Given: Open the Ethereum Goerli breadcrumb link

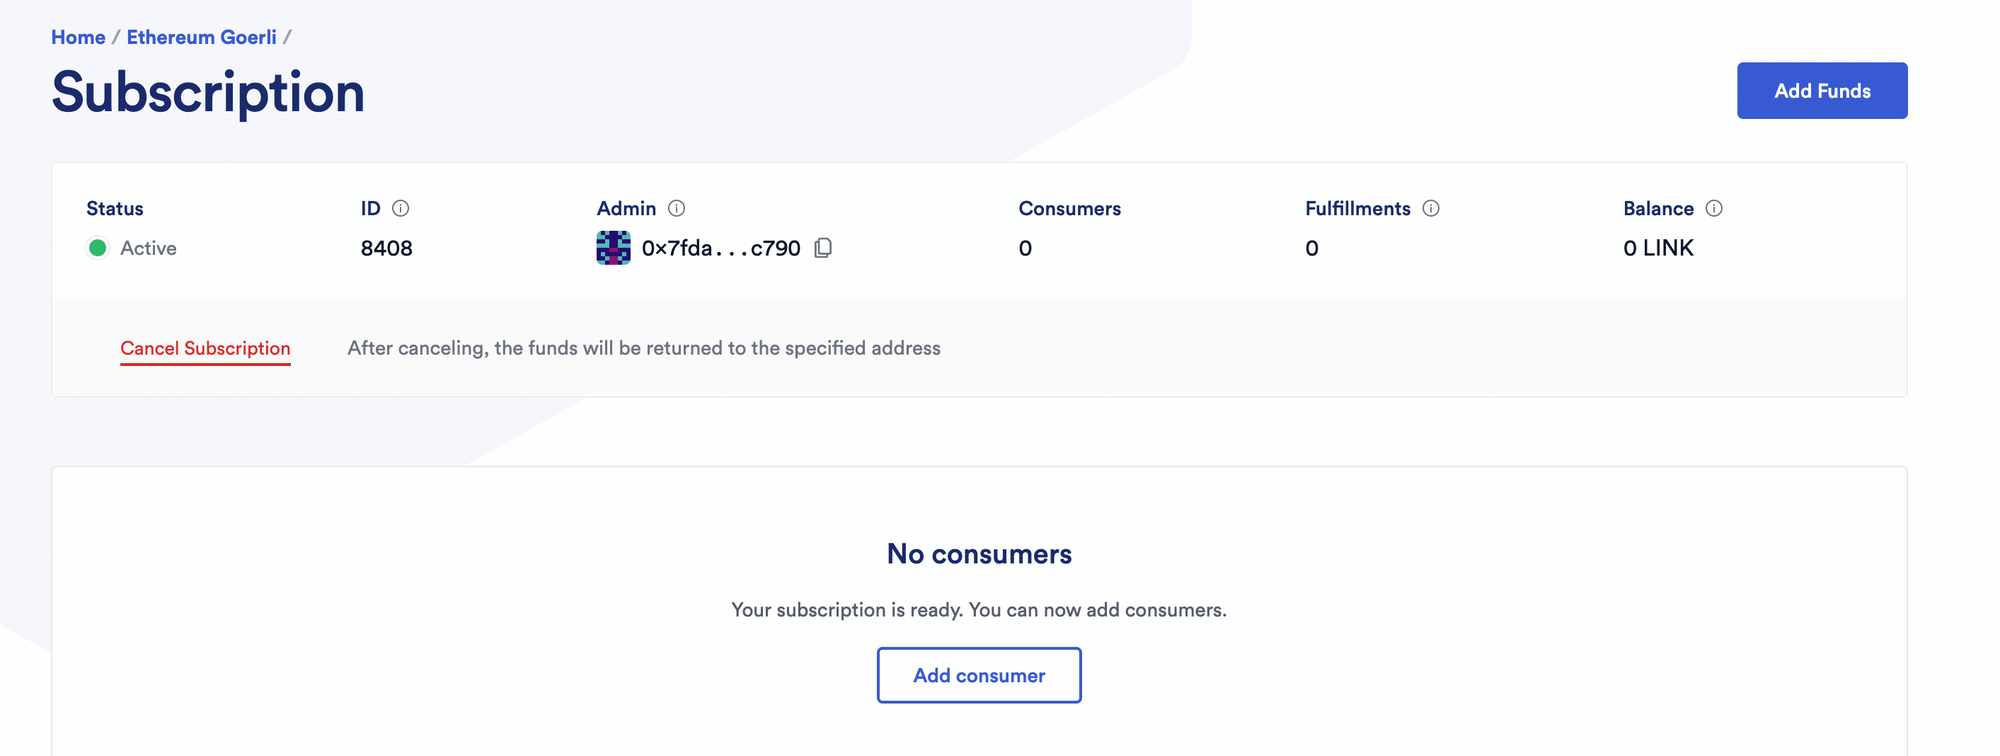Looking at the screenshot, I should coord(201,36).
